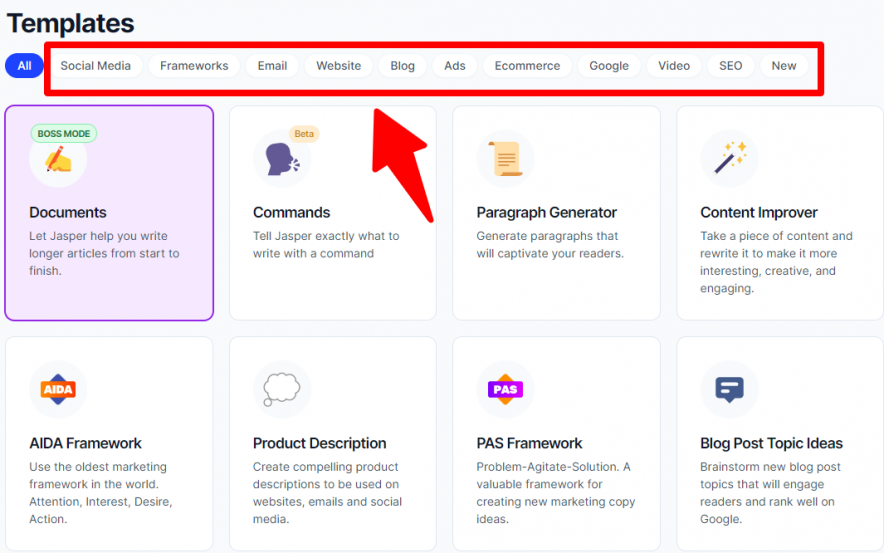
Task: Open PAS Framework template title
Action: (x=529, y=444)
